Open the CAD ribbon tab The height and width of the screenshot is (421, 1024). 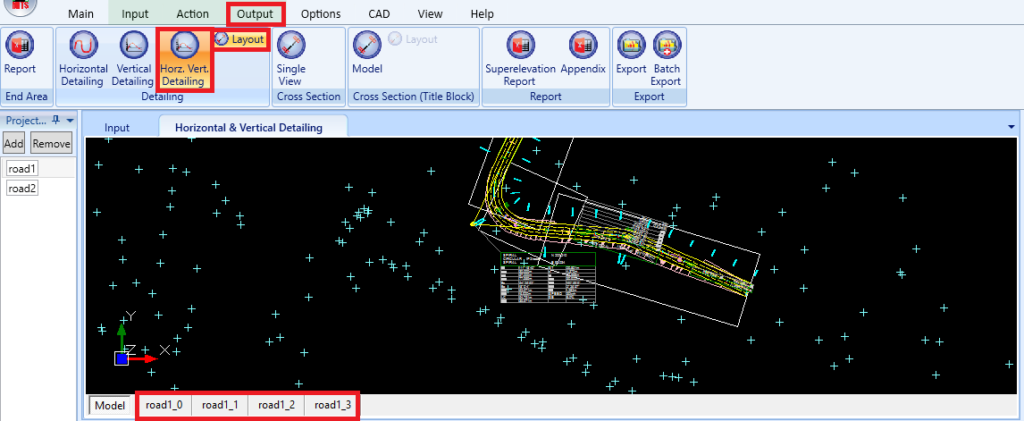tap(379, 14)
